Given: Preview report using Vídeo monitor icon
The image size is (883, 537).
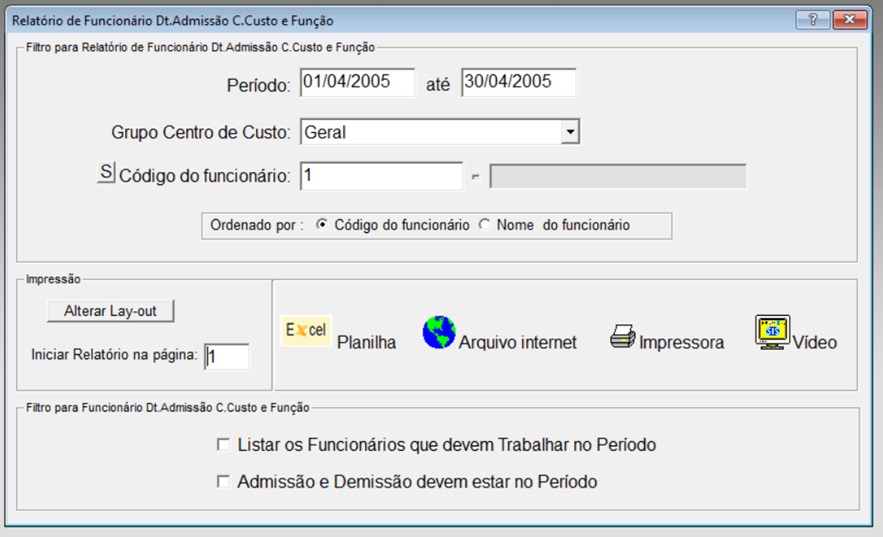Looking at the screenshot, I should [772, 332].
